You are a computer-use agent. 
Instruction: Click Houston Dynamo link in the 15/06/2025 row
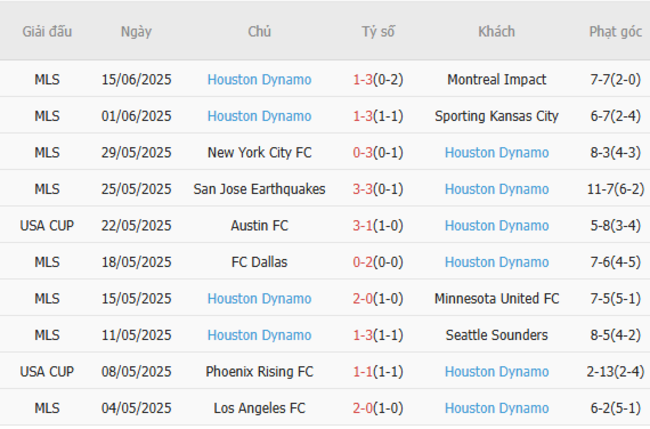tap(259, 80)
